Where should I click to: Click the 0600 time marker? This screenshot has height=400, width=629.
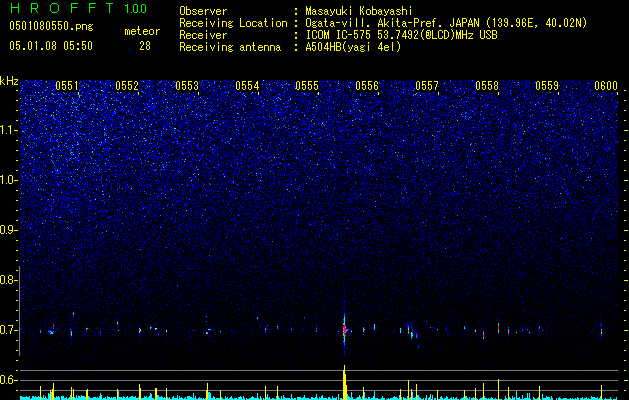(606, 86)
